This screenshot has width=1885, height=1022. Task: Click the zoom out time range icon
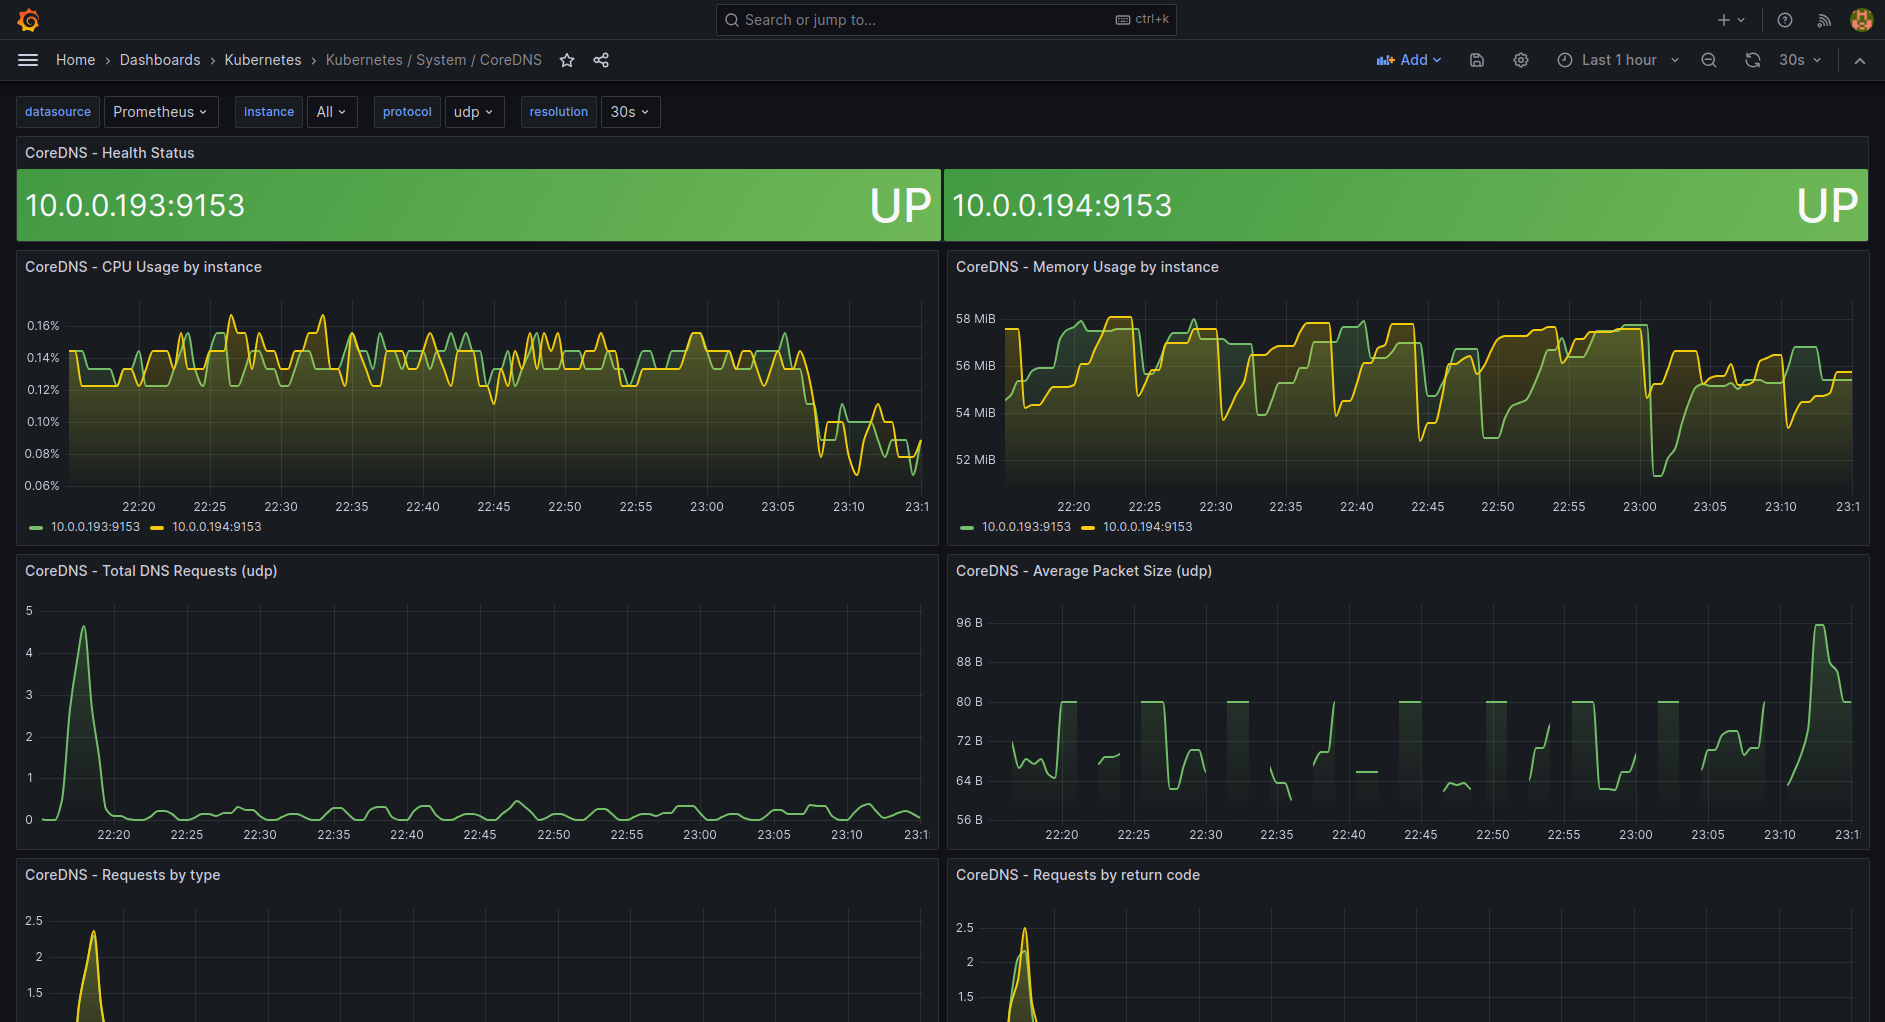(1709, 60)
